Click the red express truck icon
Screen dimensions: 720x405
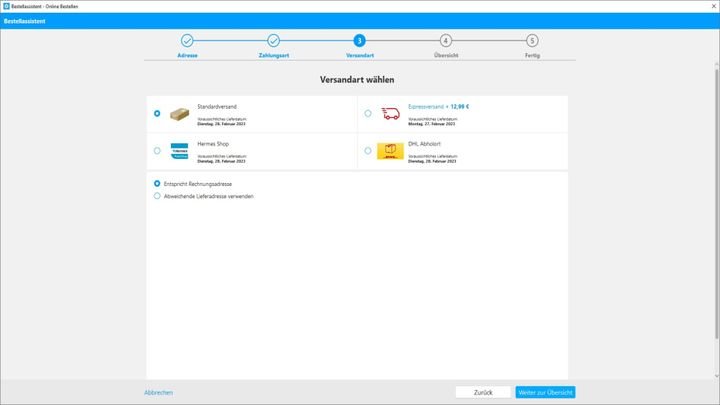(390, 113)
